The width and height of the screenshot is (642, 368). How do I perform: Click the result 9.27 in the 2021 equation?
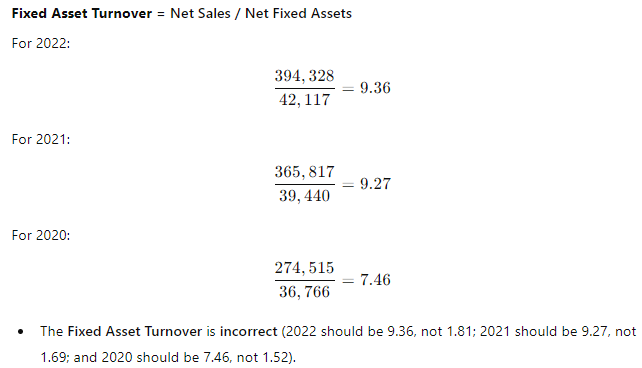pyautogui.click(x=375, y=184)
